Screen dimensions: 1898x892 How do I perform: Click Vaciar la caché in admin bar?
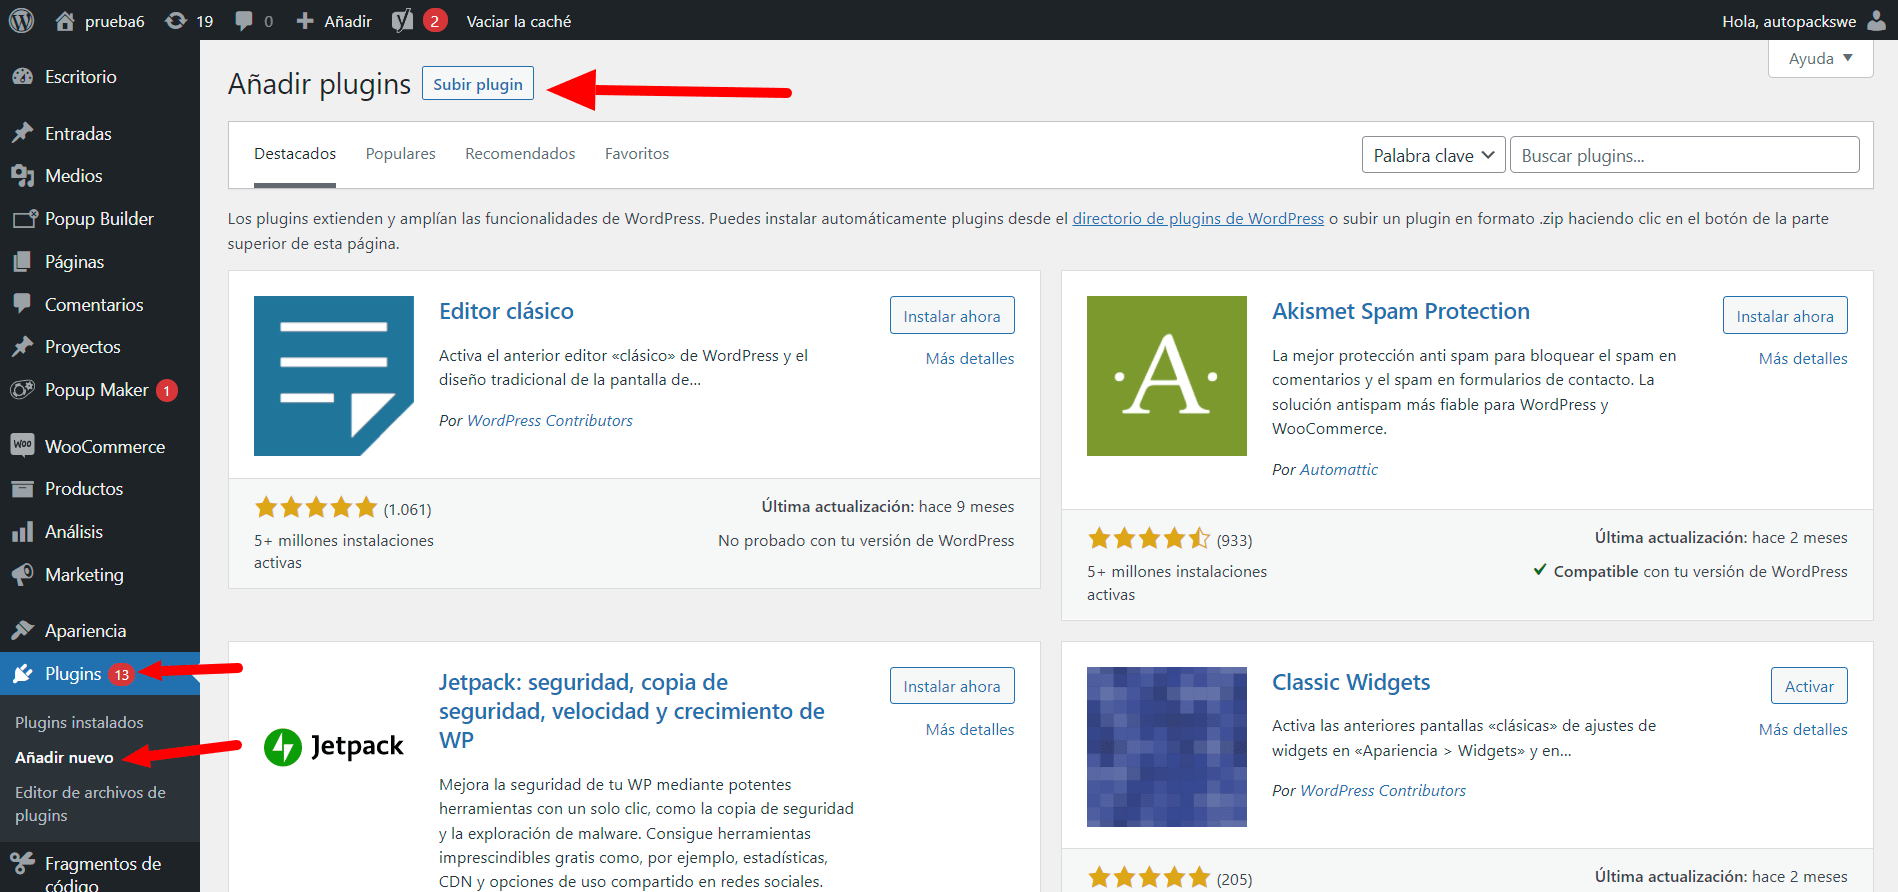pyautogui.click(x=519, y=21)
